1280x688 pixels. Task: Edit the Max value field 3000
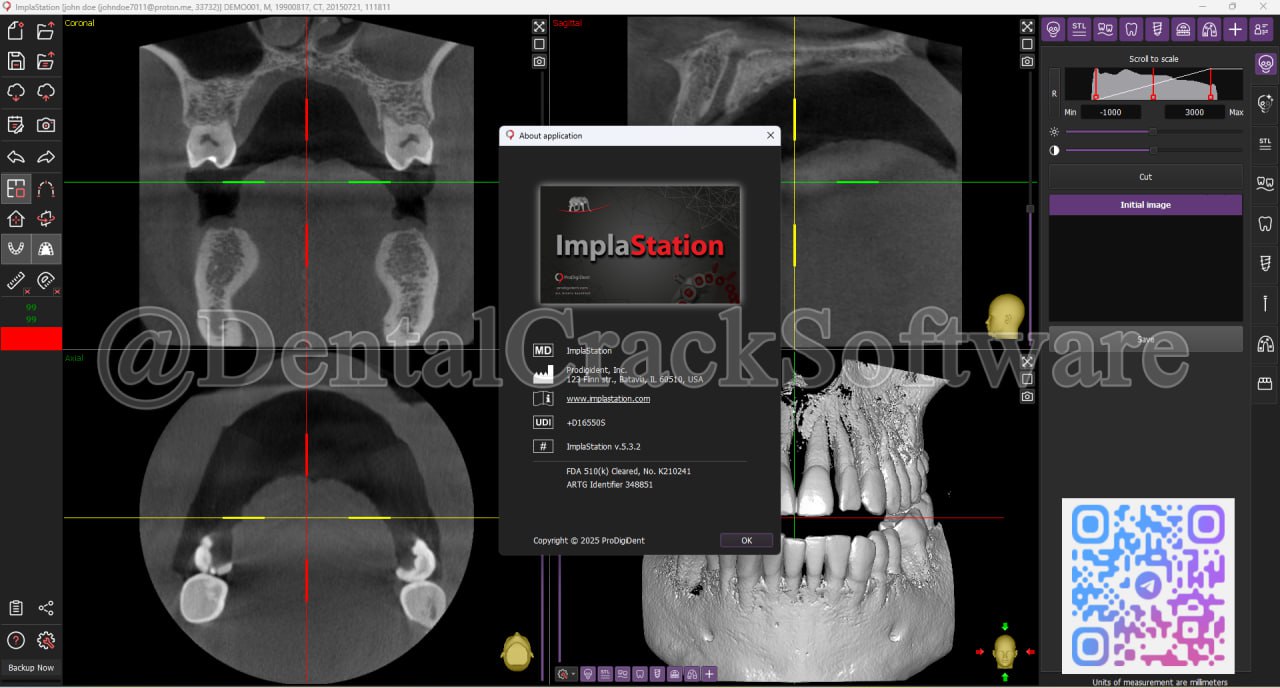click(x=1194, y=112)
